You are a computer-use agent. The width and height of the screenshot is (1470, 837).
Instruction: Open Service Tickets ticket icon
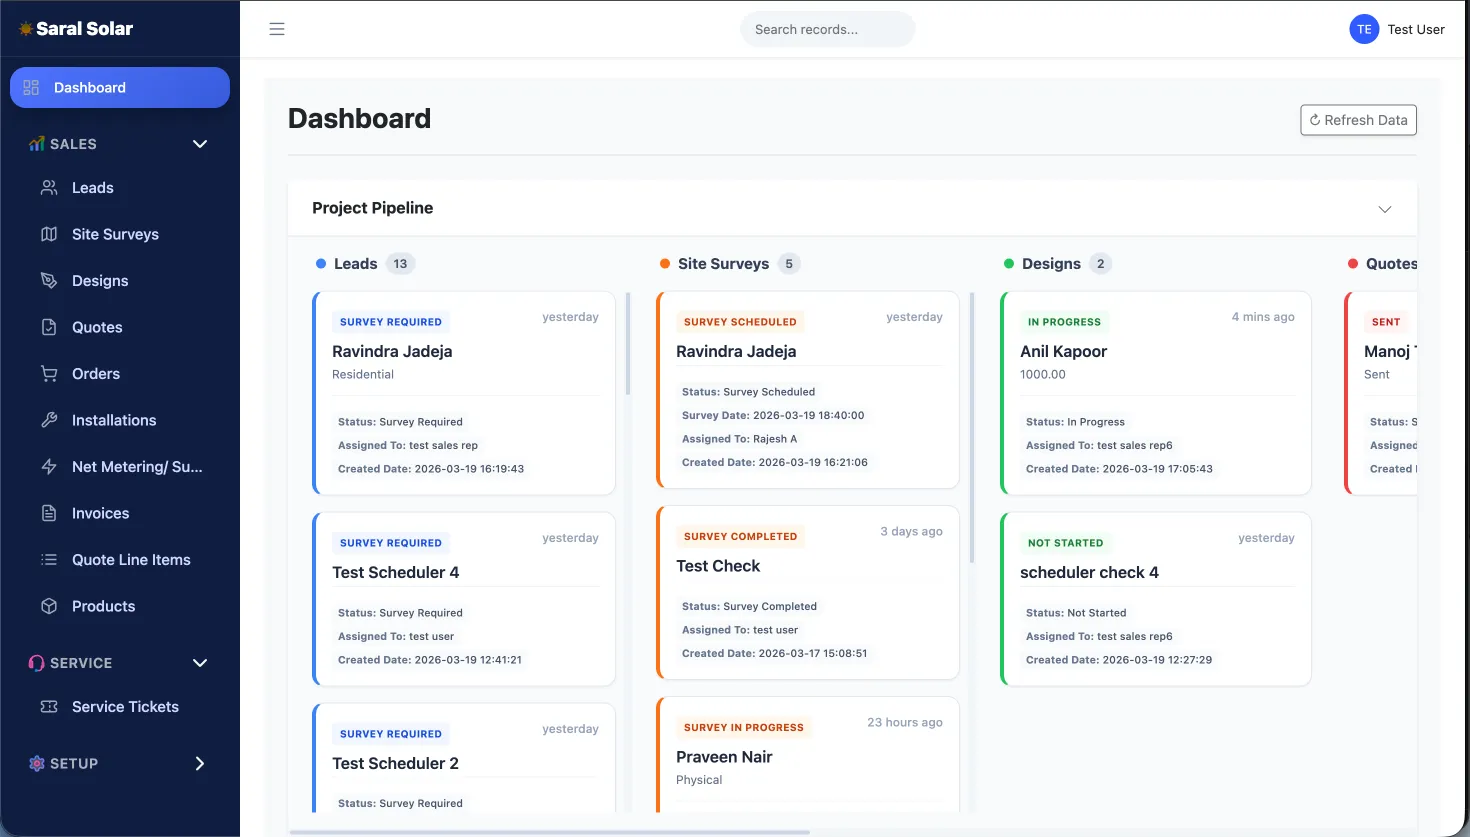47,706
